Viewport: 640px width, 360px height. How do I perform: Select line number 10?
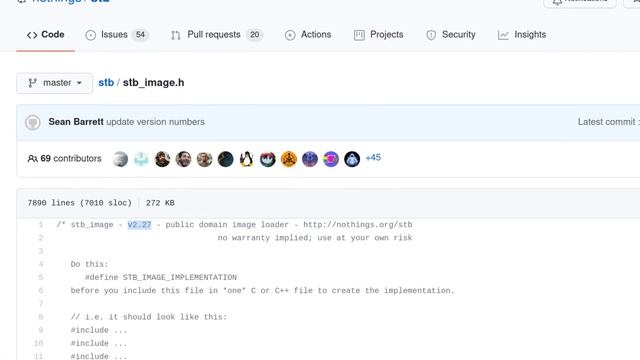[38, 343]
